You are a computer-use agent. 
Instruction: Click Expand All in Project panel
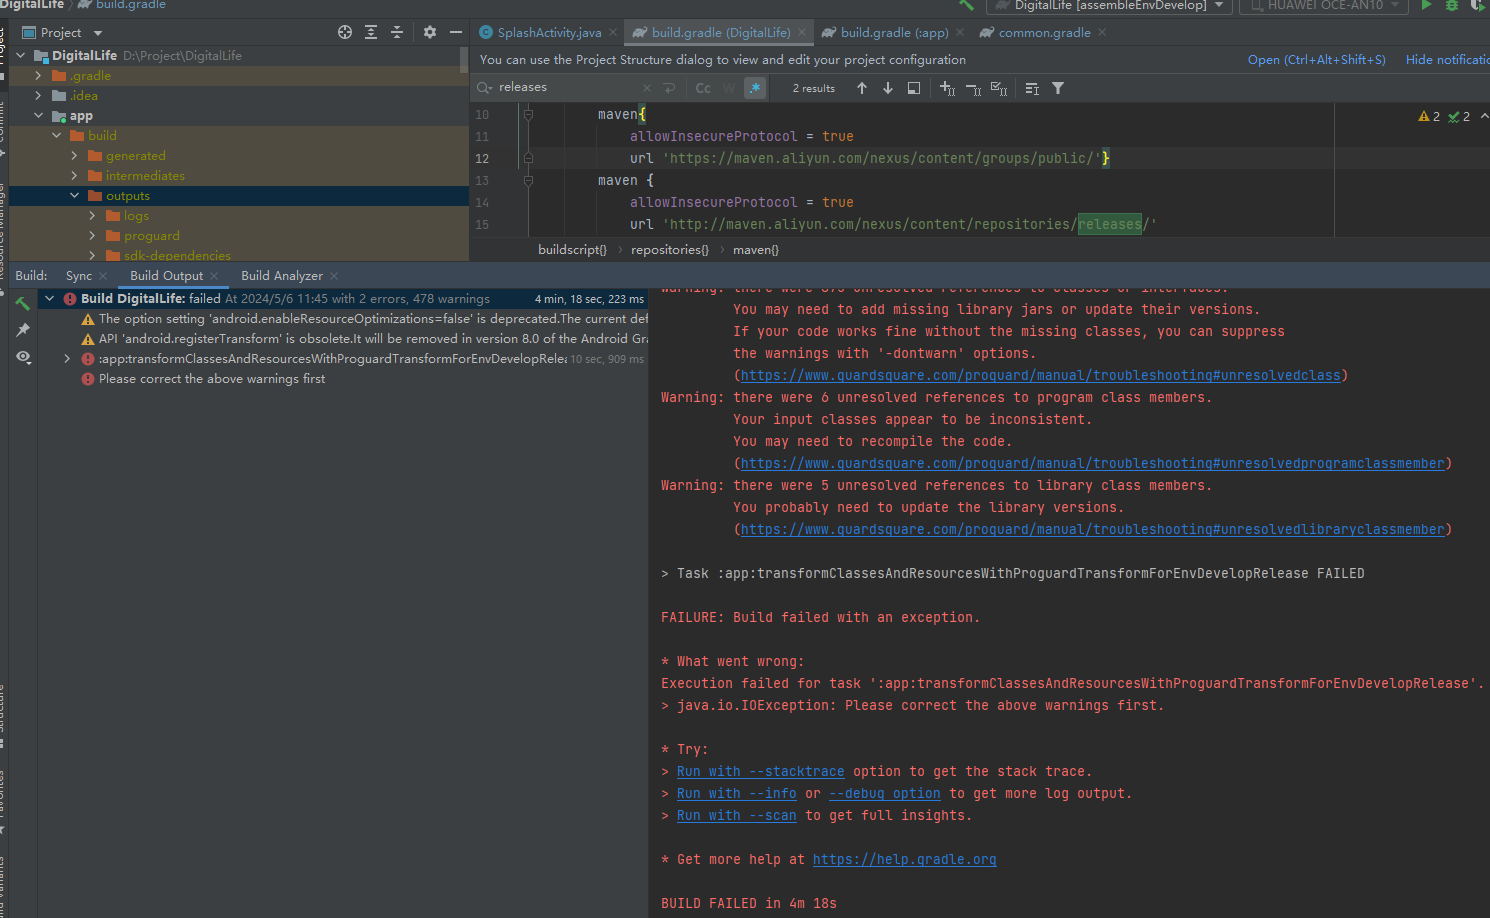pyautogui.click(x=371, y=32)
